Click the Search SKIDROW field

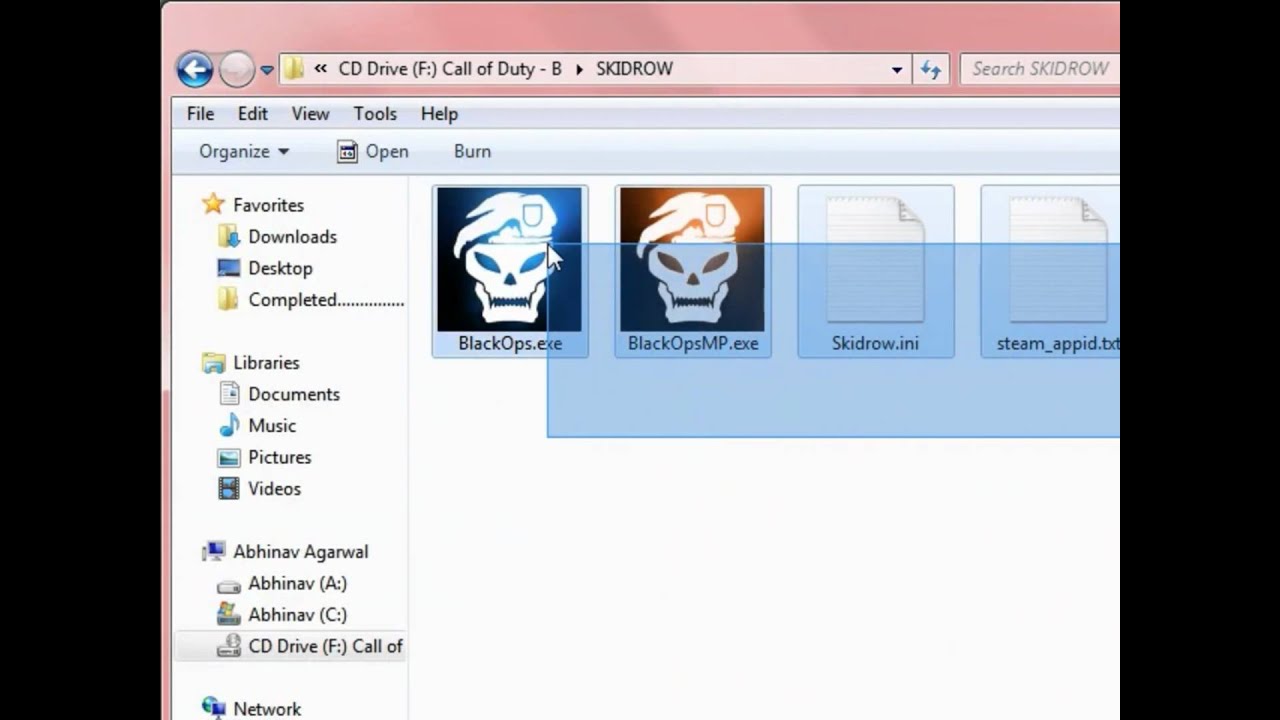1040,69
